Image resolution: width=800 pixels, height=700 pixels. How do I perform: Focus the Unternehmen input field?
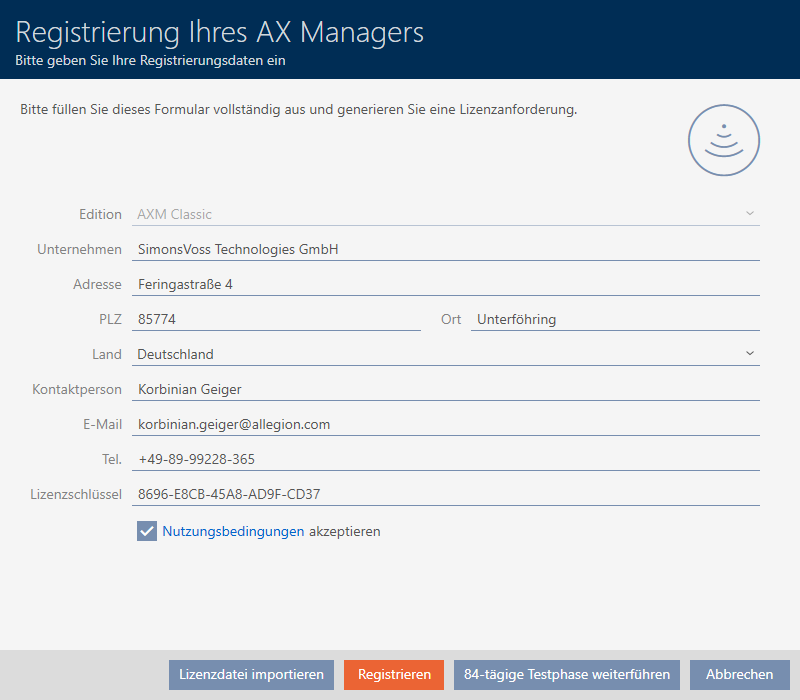445,249
